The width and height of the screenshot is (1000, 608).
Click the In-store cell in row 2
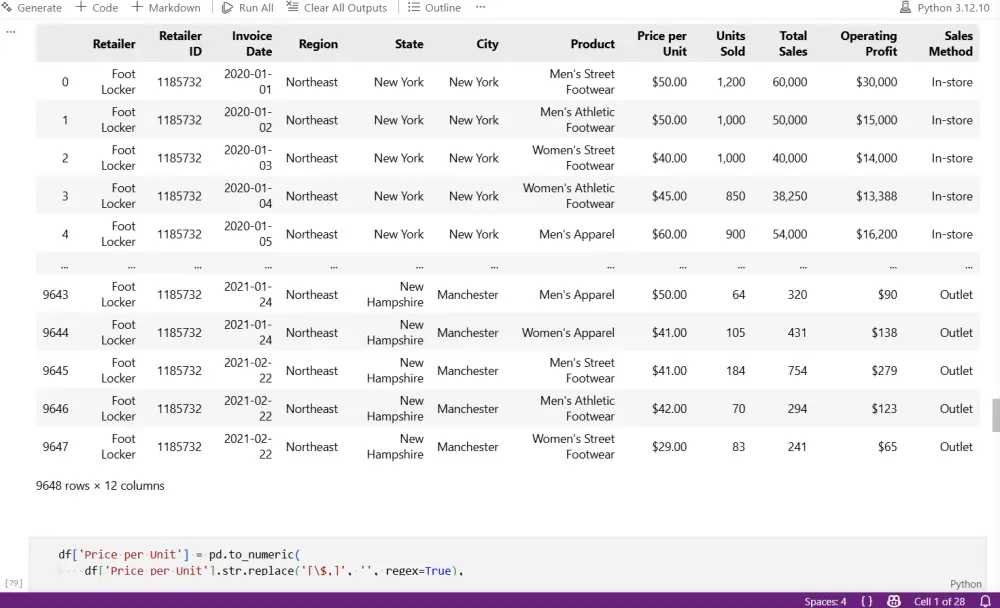[x=952, y=158]
